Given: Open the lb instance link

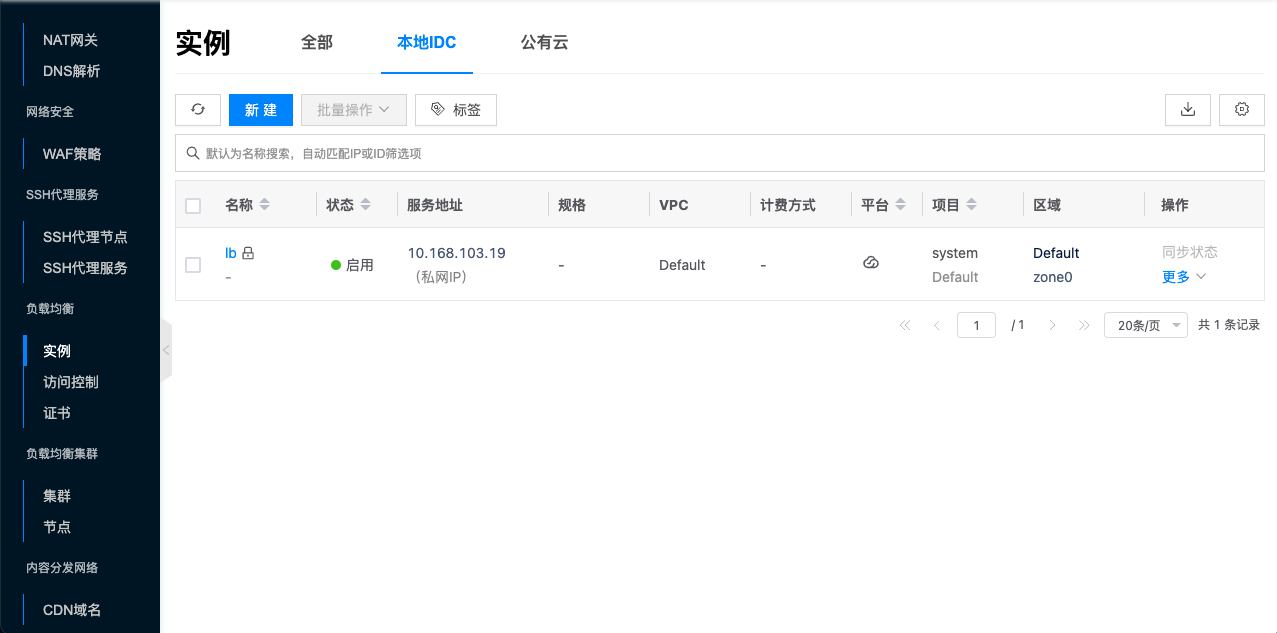Looking at the screenshot, I should (231, 253).
